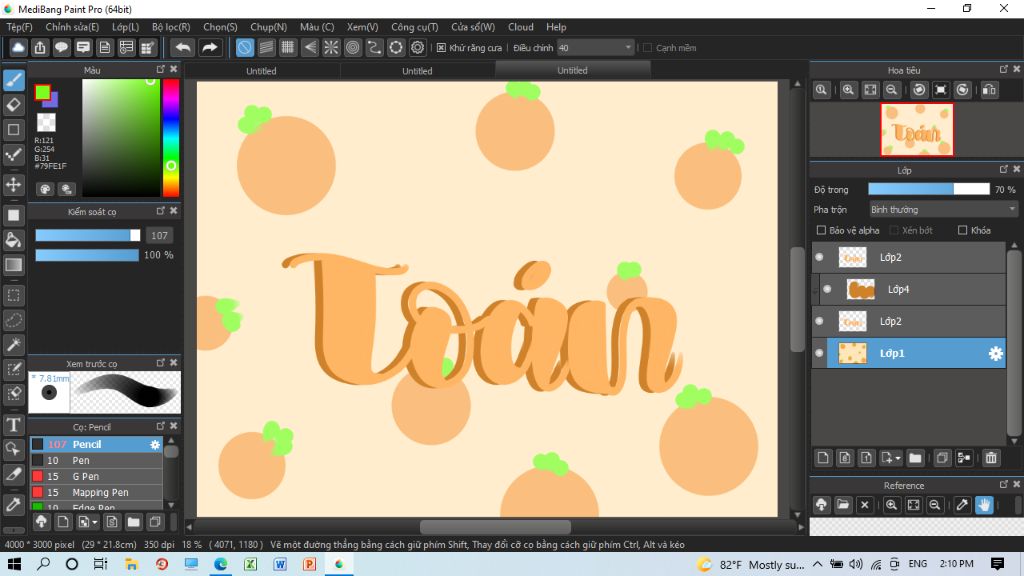Switch to the first Untitled tab
Screen dimensions: 1024x576
[261, 71]
